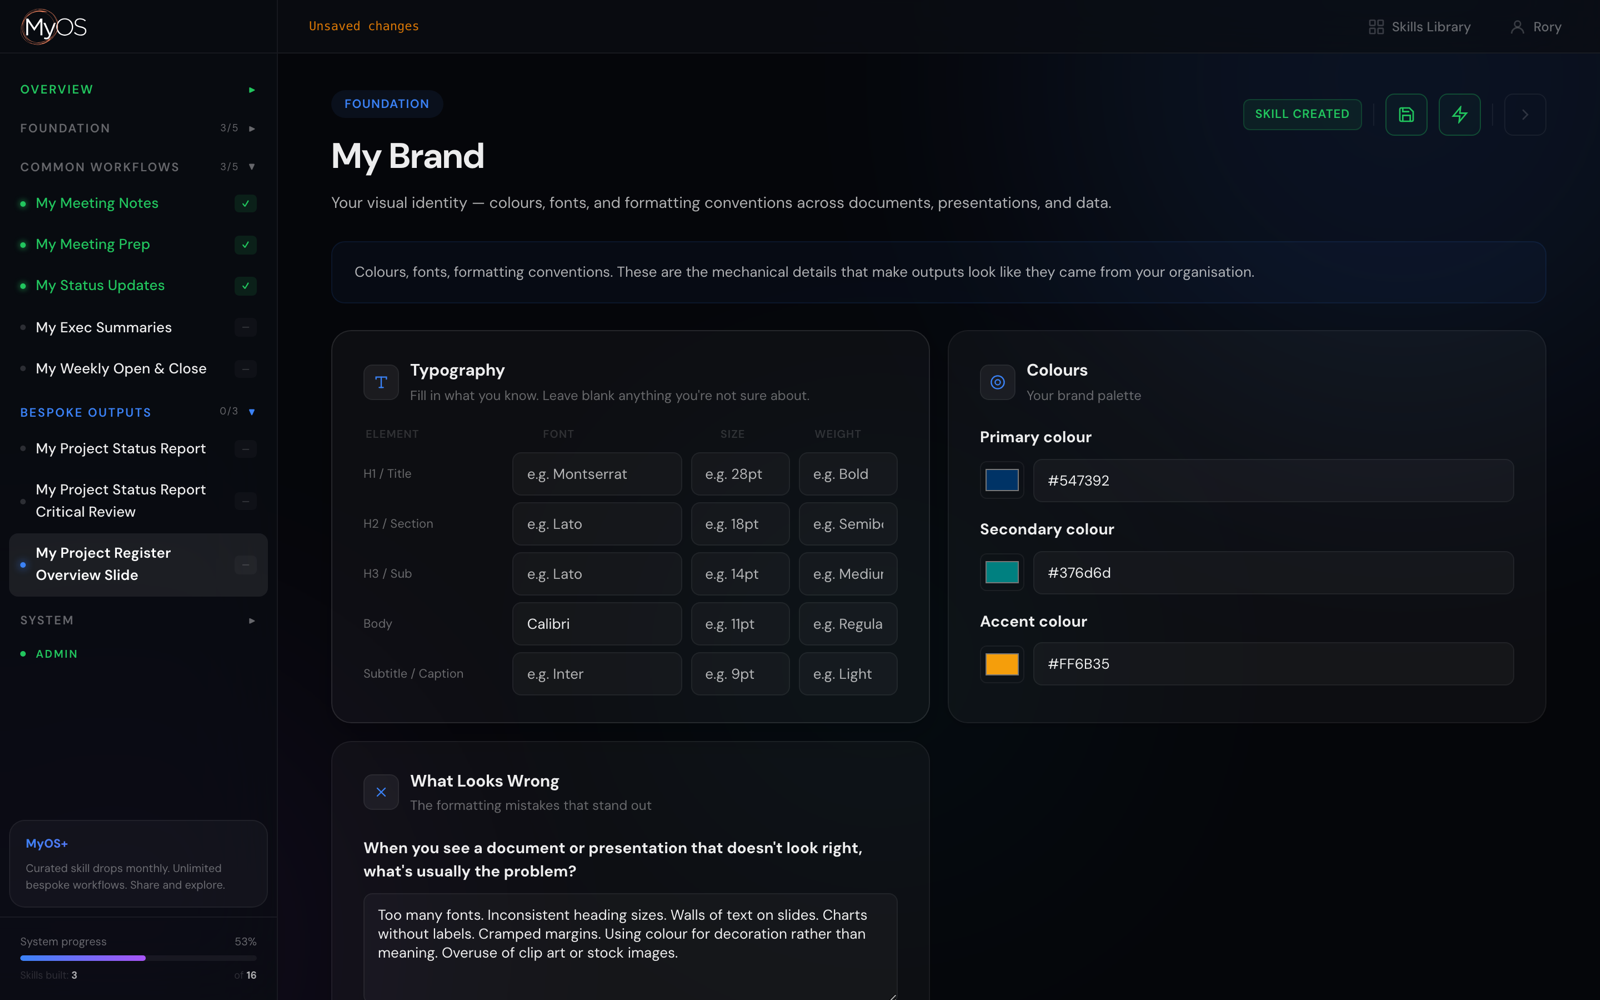
Task: Click the secondary colour hex field #376d6d
Action: tap(1273, 573)
